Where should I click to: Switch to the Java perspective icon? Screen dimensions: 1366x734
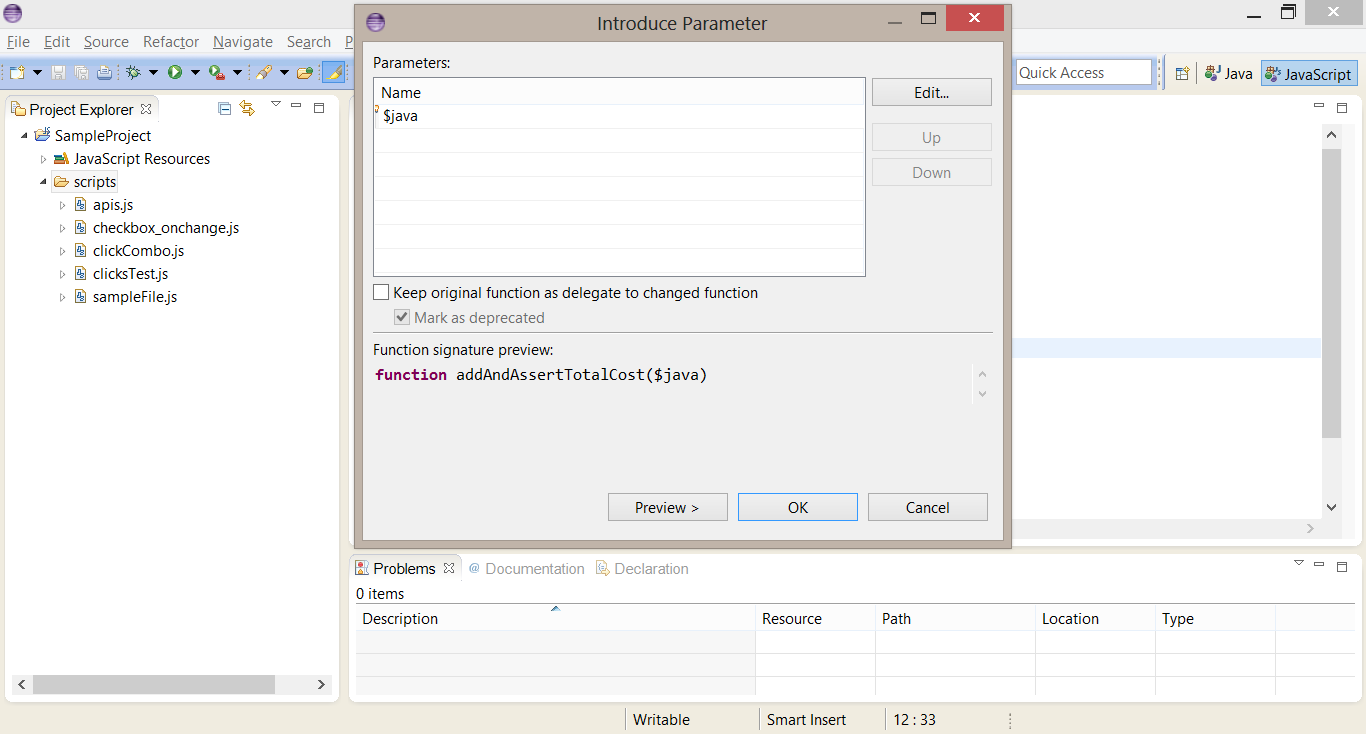(x=1228, y=72)
